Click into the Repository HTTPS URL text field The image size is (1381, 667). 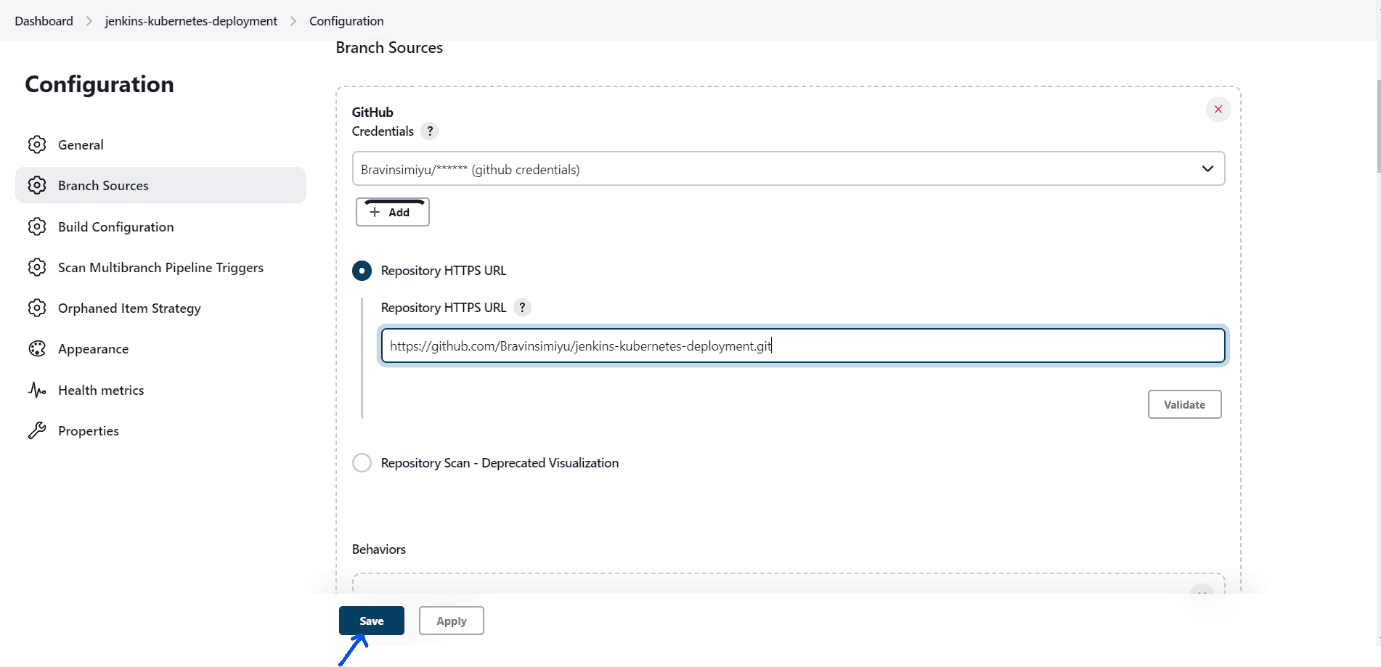[803, 346]
